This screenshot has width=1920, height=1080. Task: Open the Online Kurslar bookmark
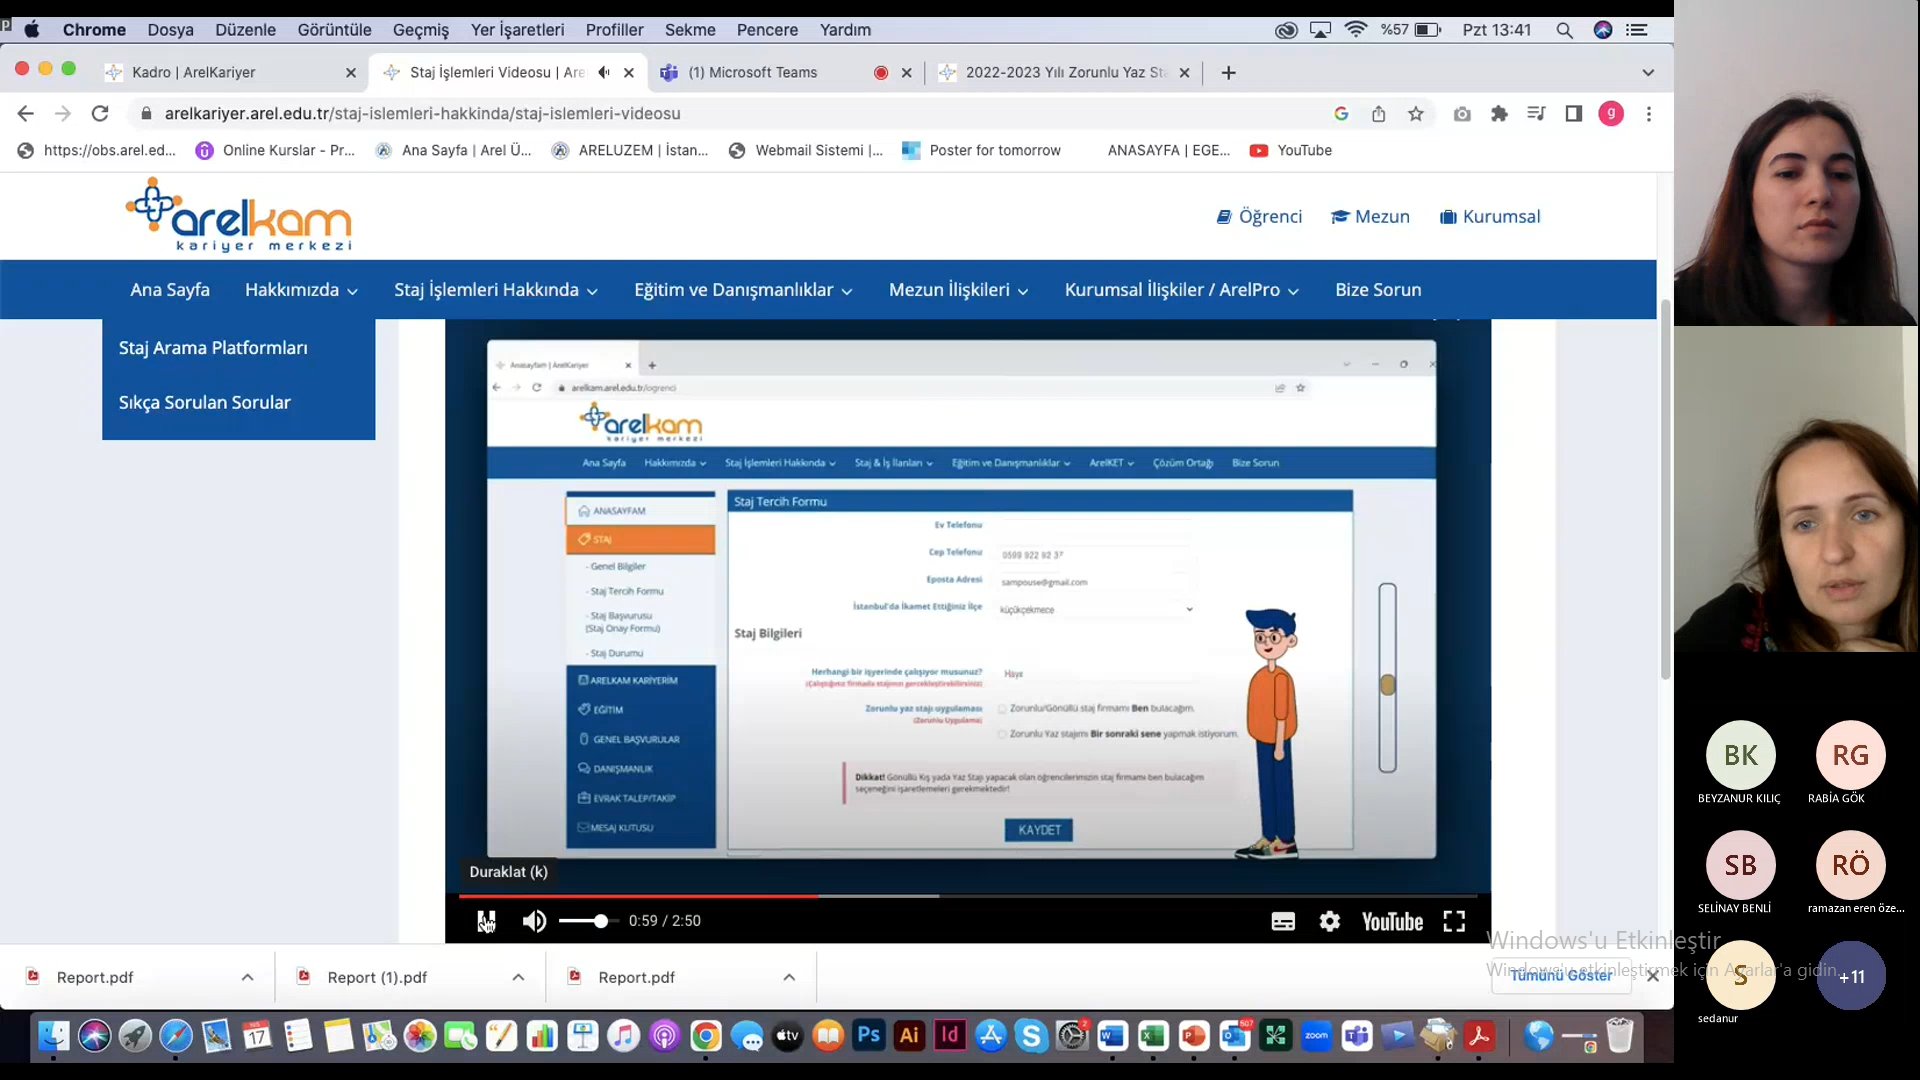[x=276, y=151]
